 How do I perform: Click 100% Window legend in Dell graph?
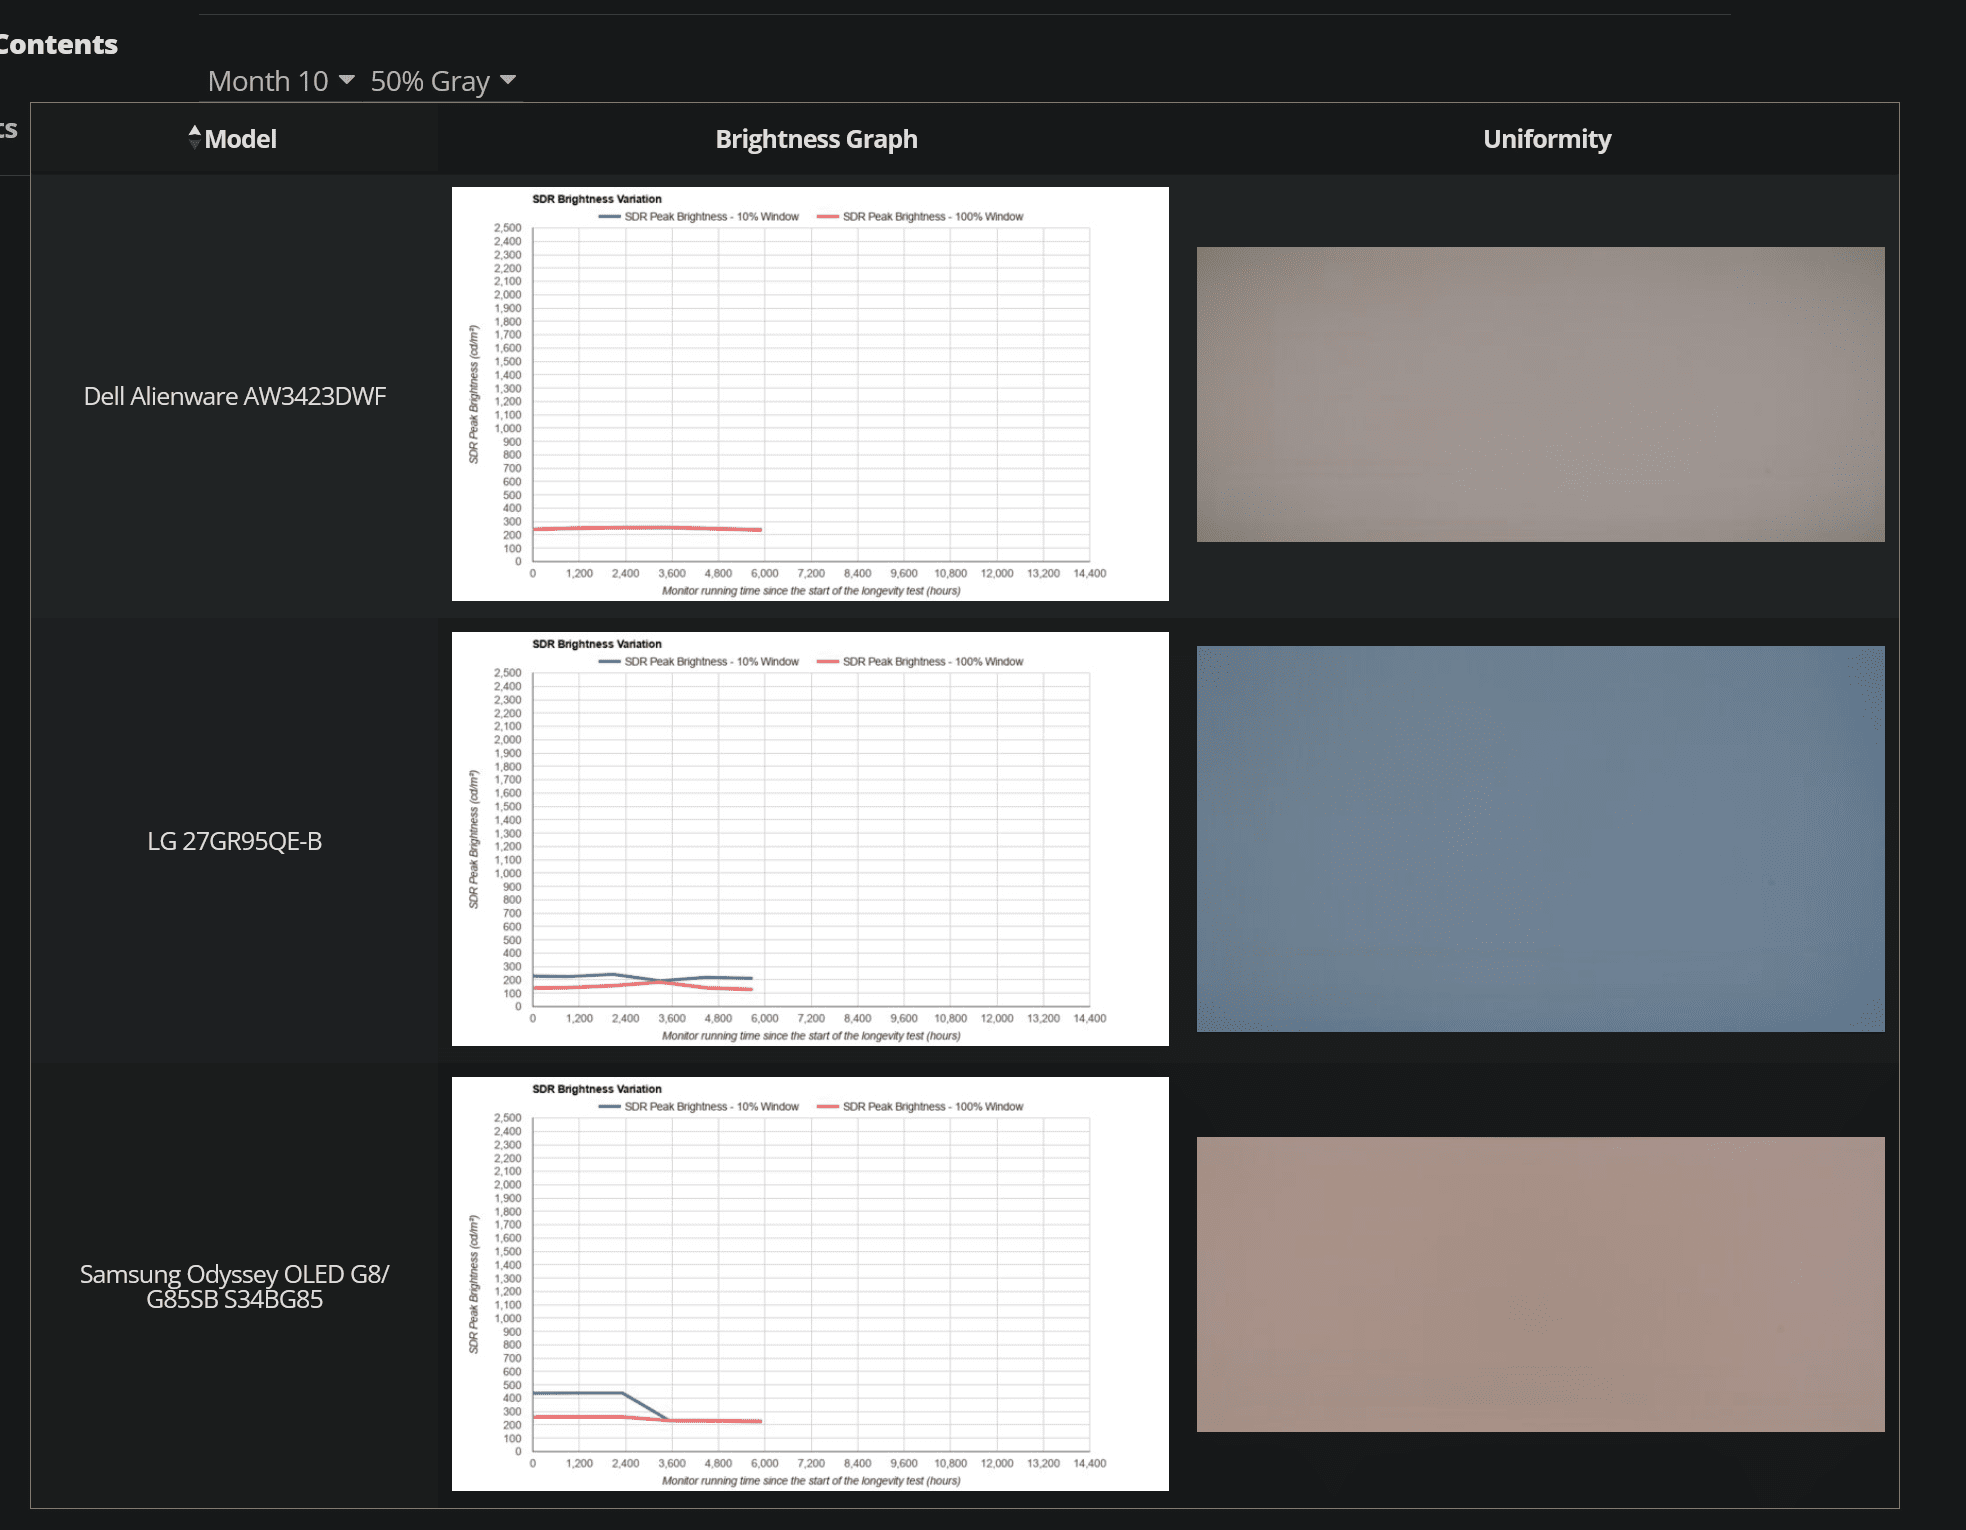(920, 217)
